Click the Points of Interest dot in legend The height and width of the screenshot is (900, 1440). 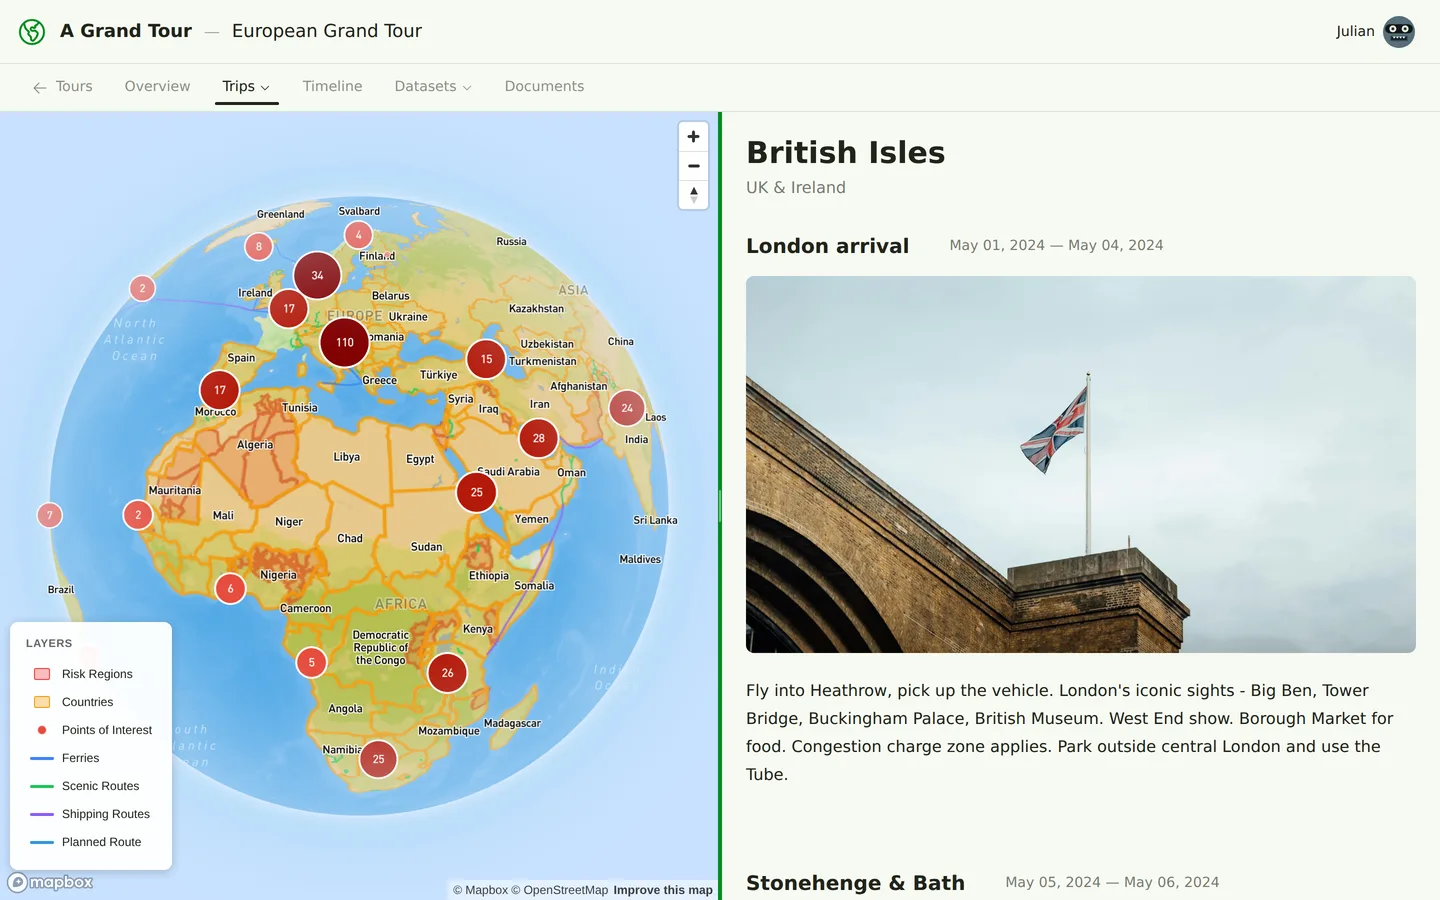pos(41,730)
